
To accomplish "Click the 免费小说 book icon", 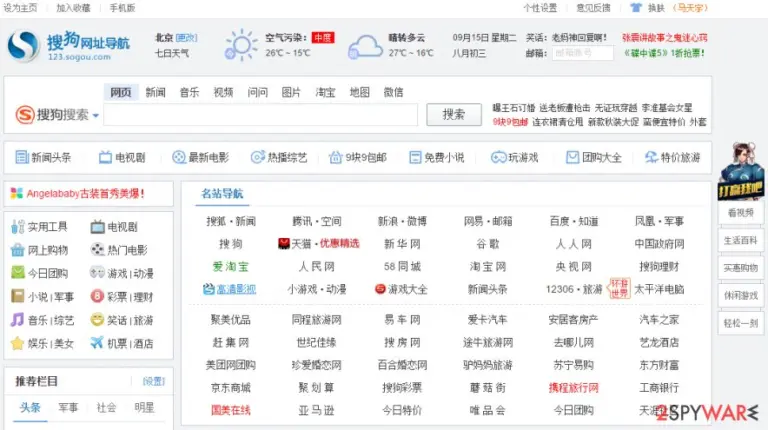I will click(415, 157).
